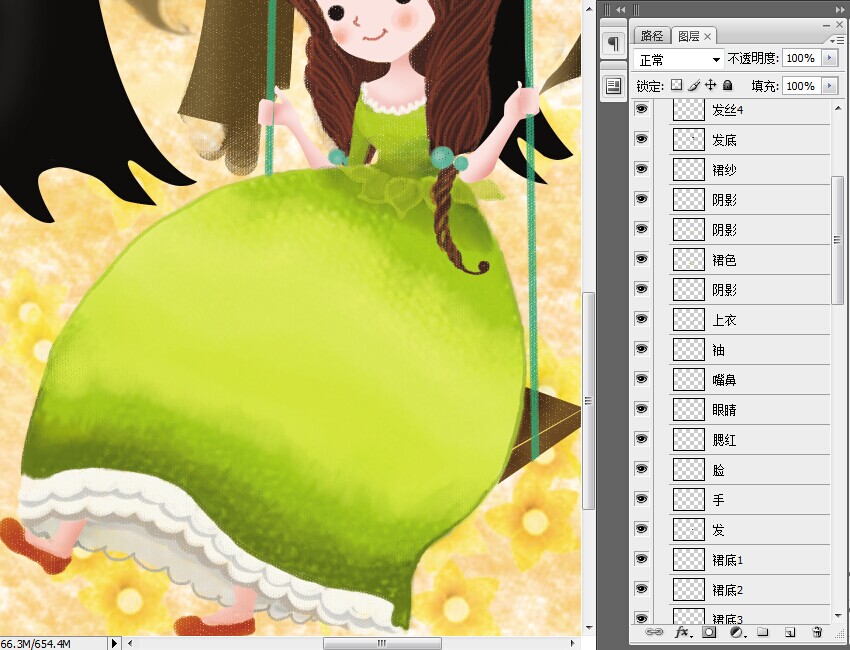Click the 填充 100% field

[801, 86]
